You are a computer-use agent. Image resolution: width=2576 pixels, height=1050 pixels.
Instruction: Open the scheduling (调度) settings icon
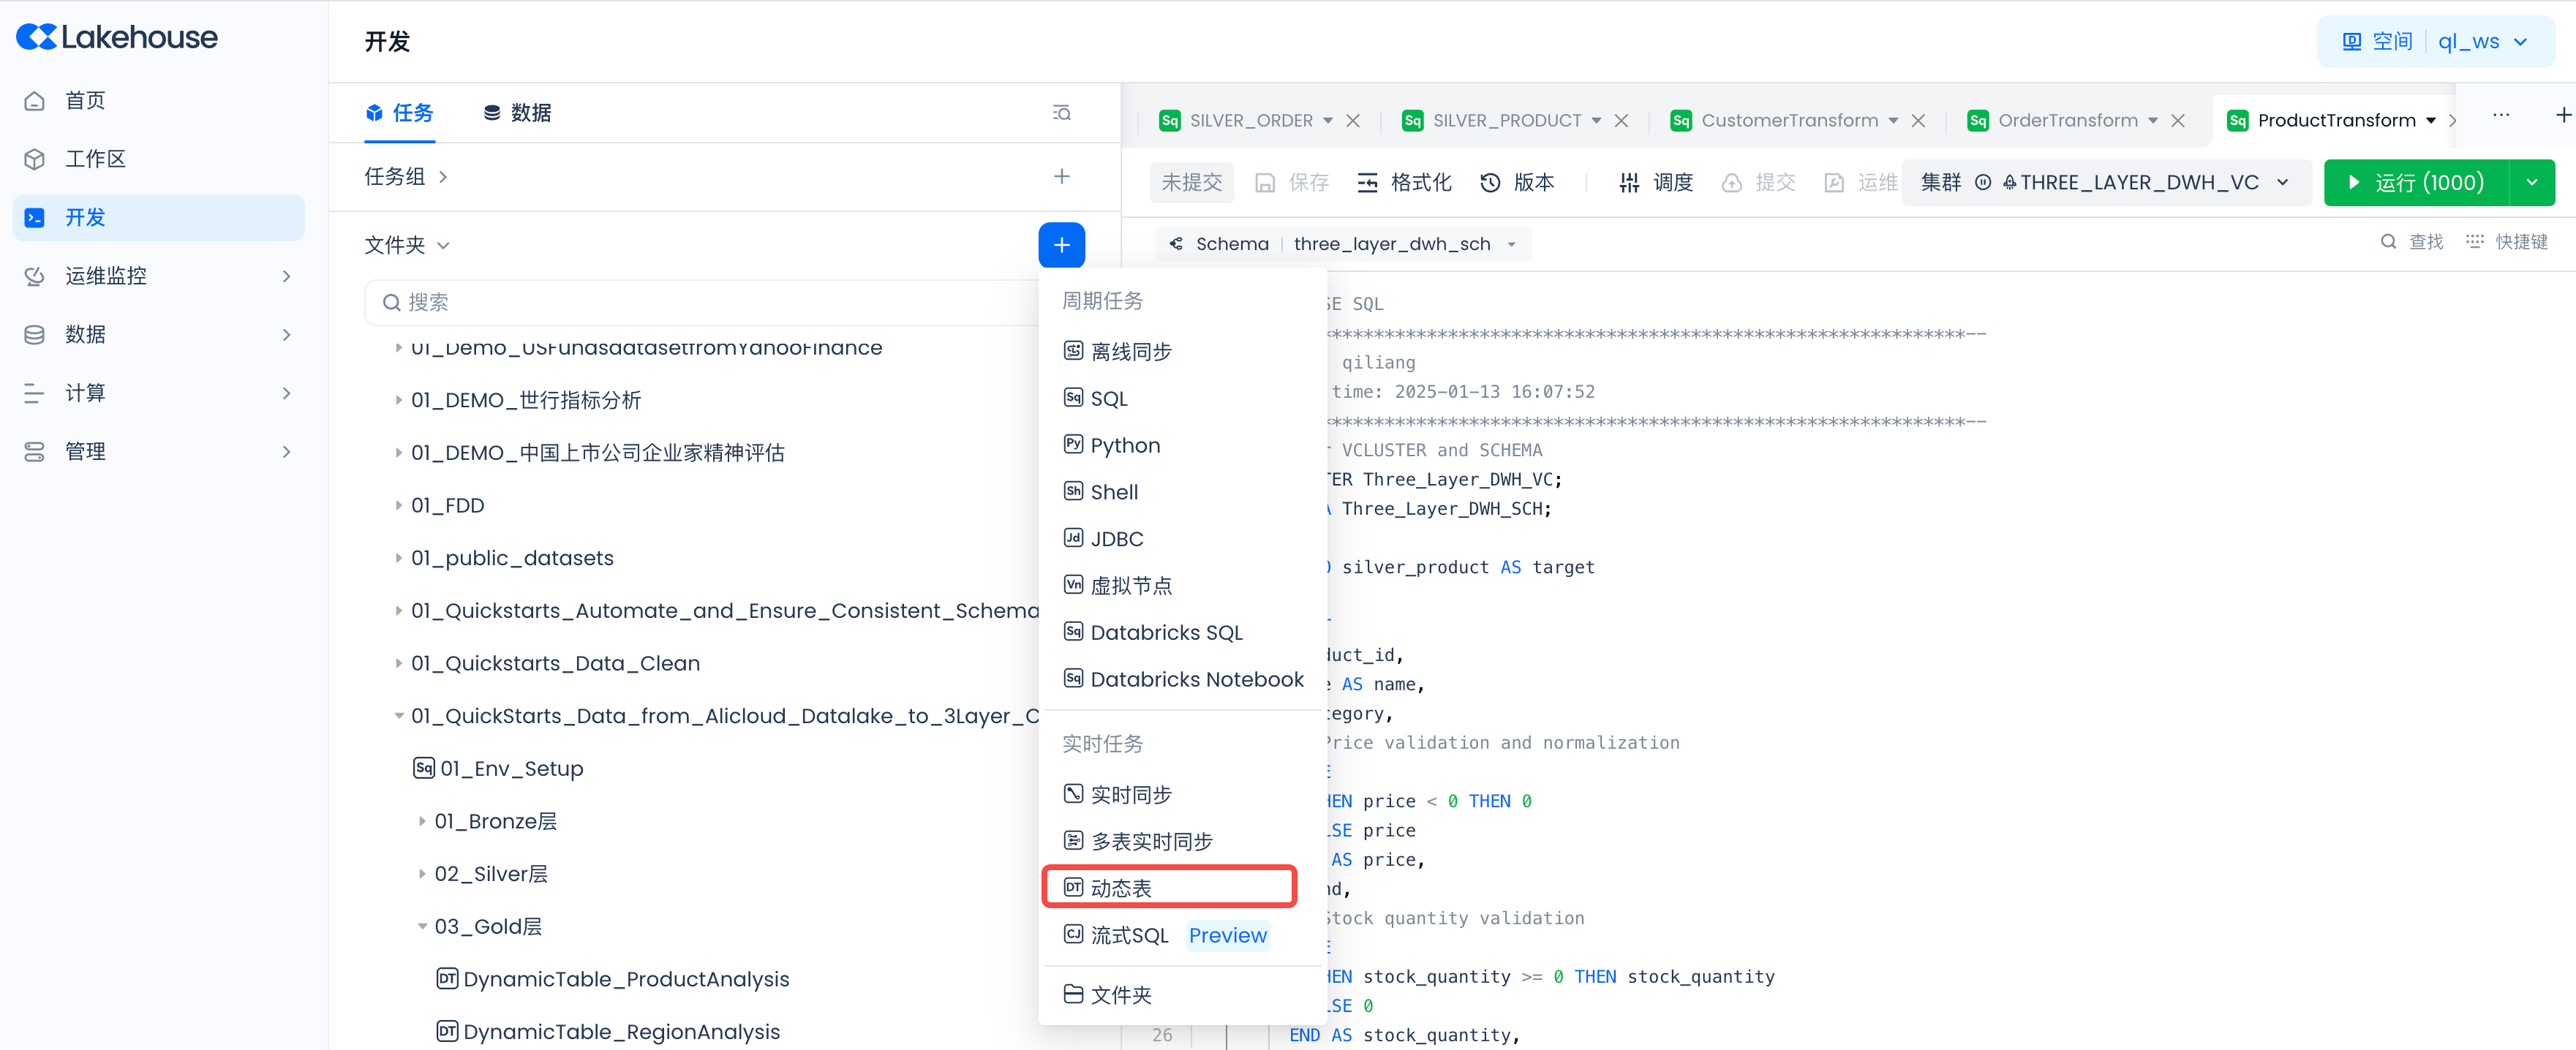(x=1629, y=182)
